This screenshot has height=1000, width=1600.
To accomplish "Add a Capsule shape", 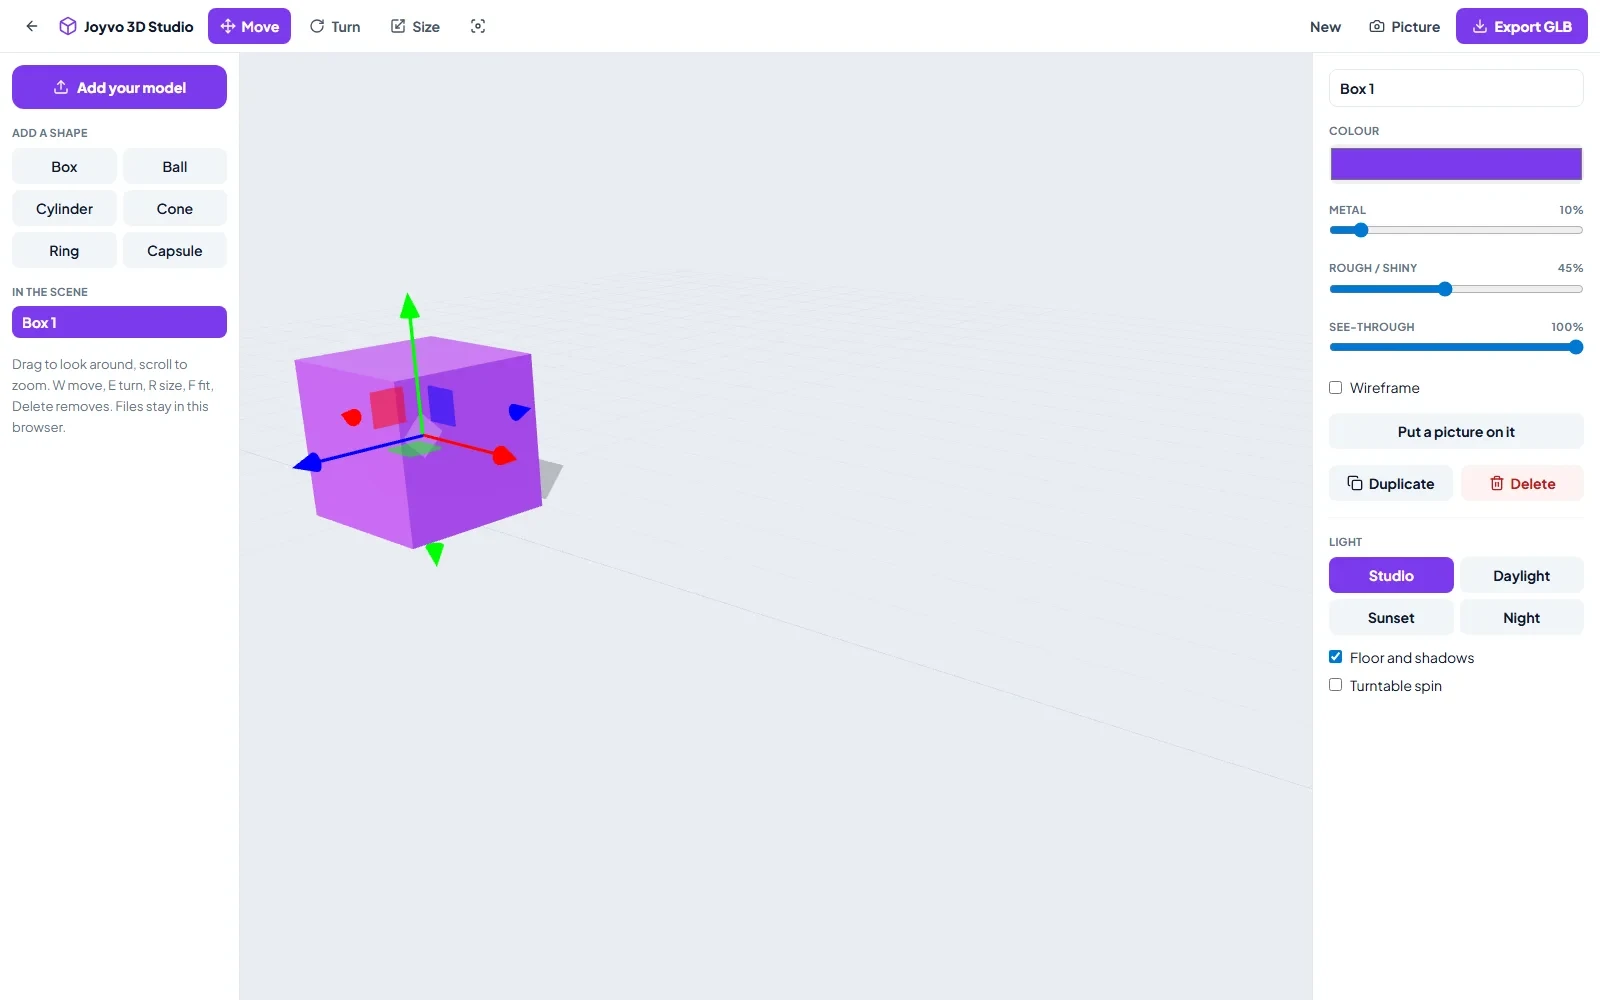I will tap(175, 250).
